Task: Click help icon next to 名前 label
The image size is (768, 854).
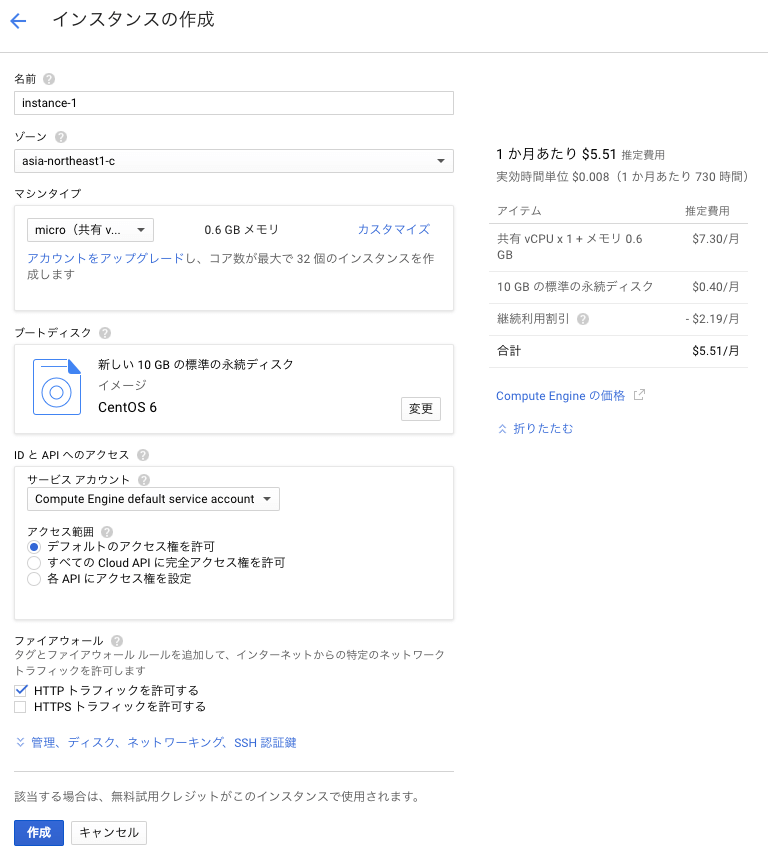Action: pos(49,79)
